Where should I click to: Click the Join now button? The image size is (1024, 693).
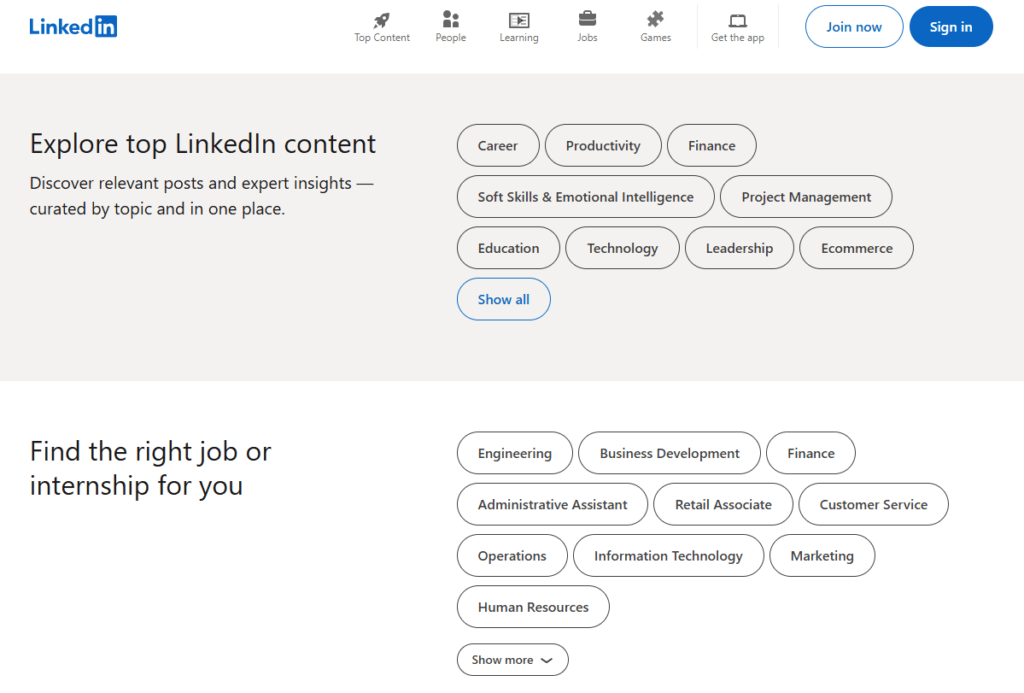click(854, 27)
